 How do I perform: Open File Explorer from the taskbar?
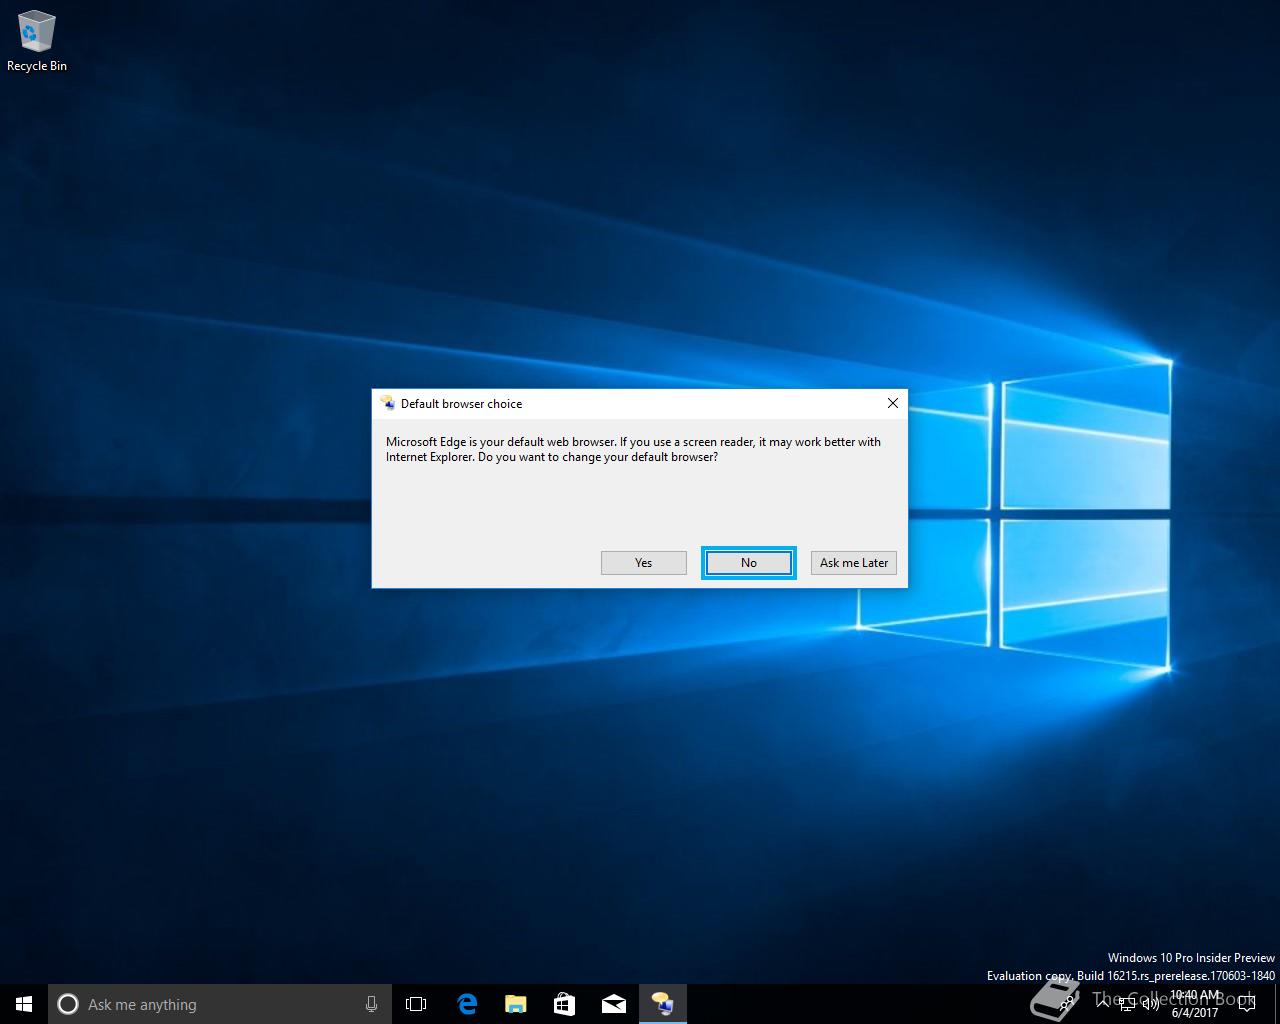tap(515, 1004)
